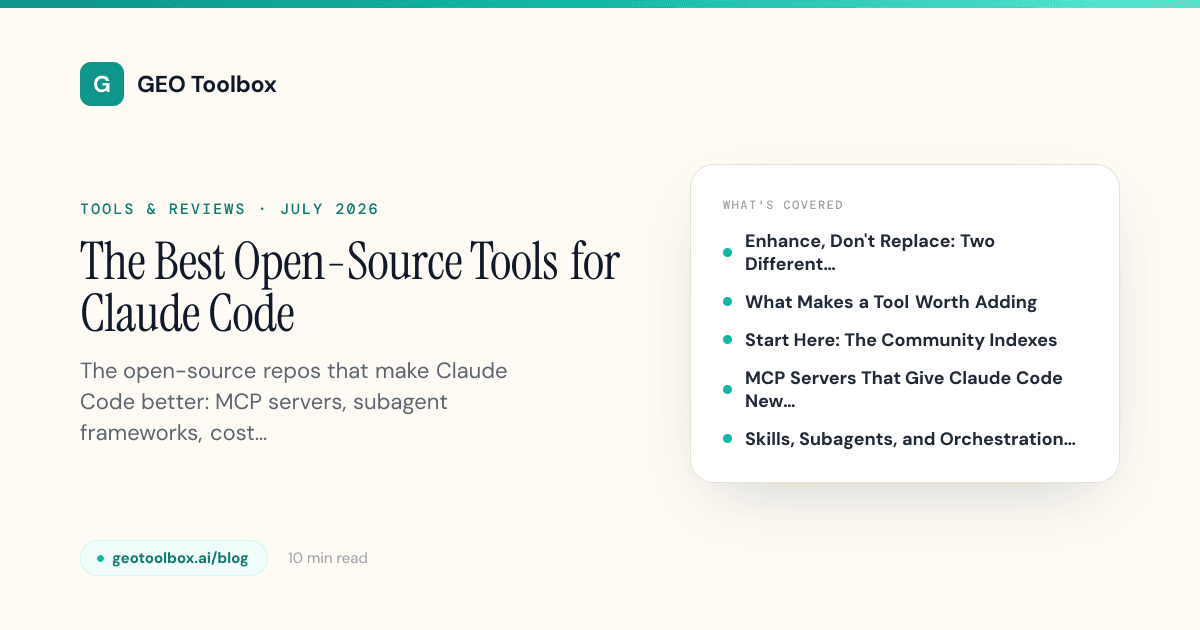Image resolution: width=1200 pixels, height=630 pixels.
Task: Click the TOOLS & REVIEWS · JULY 2026 label
Action: 230,209
